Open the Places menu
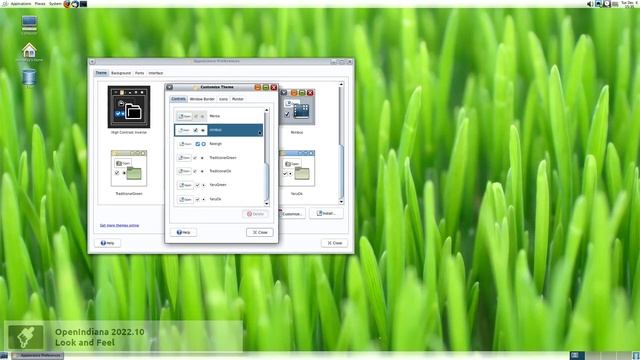Image resolution: width=640 pixels, height=360 pixels. pos(40,4)
